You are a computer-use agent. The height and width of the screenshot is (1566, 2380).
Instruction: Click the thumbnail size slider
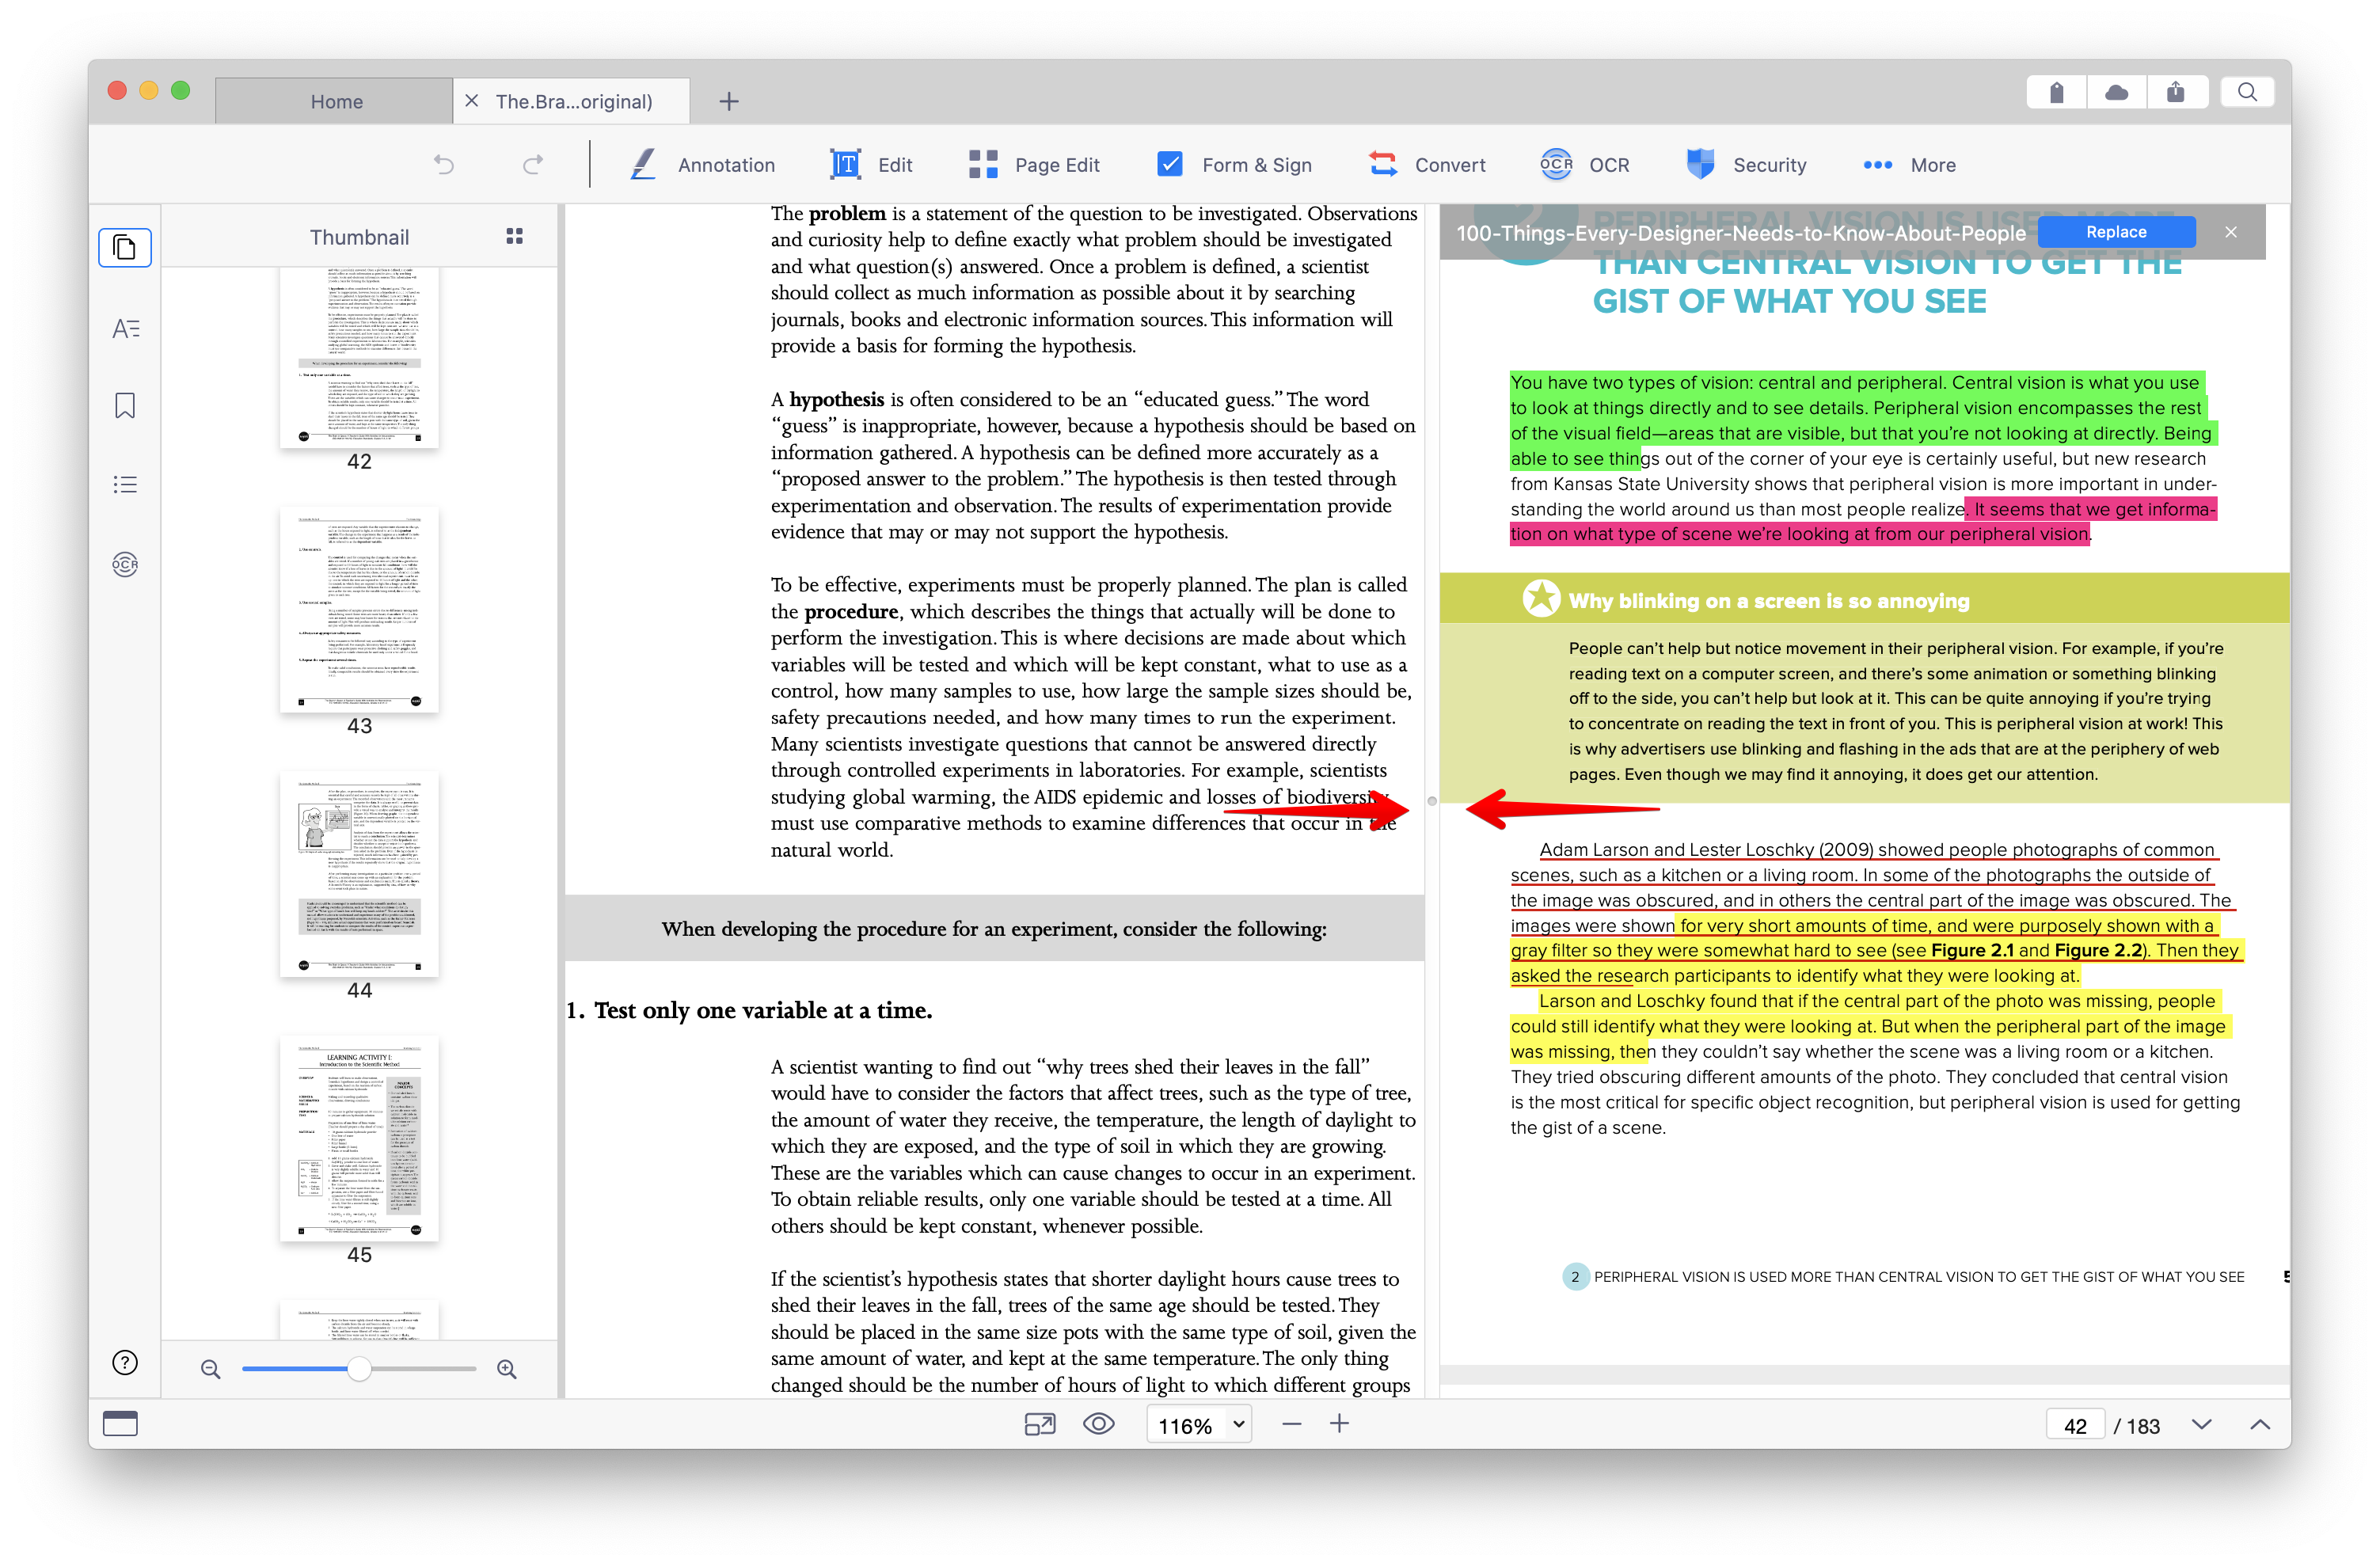click(x=359, y=1369)
